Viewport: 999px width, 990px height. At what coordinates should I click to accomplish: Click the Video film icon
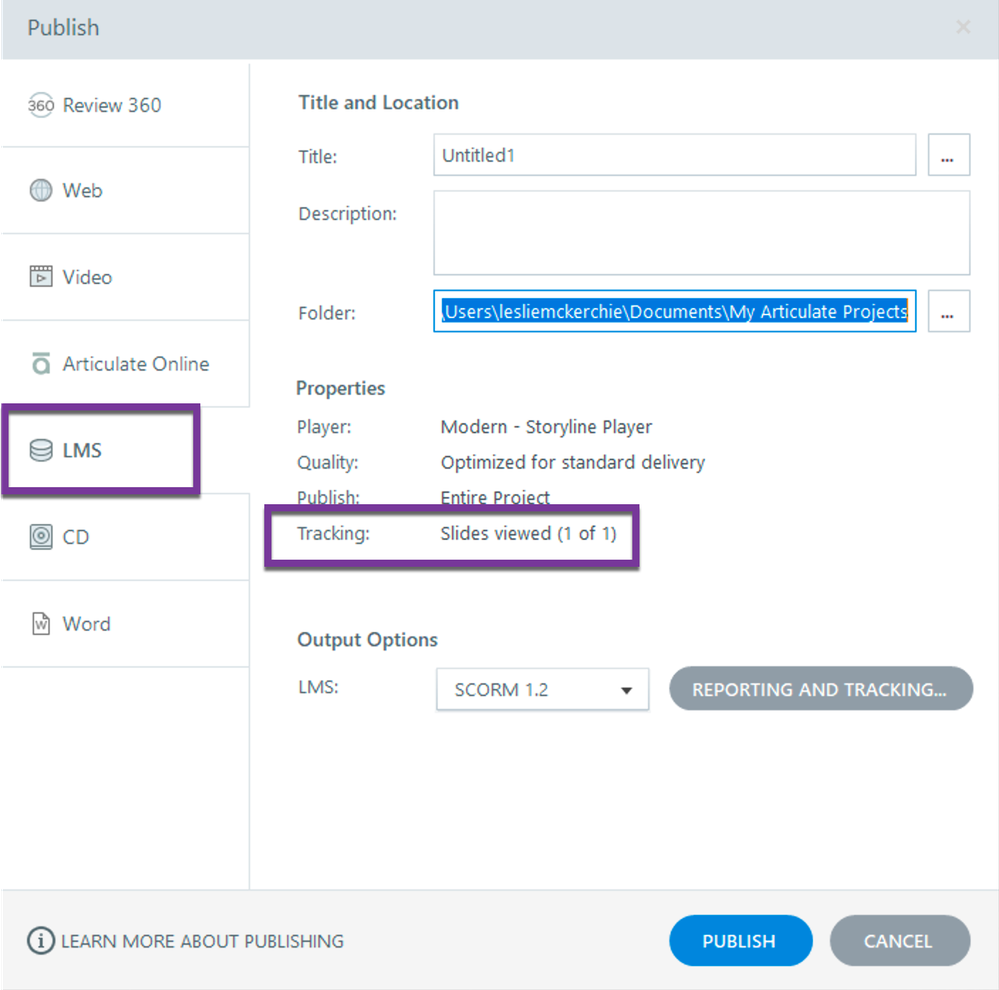tap(41, 277)
